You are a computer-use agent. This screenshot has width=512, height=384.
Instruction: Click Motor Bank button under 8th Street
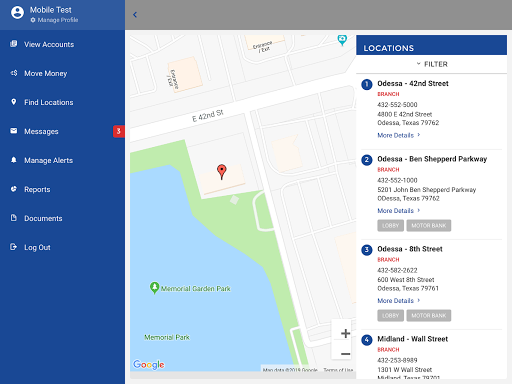429,316
